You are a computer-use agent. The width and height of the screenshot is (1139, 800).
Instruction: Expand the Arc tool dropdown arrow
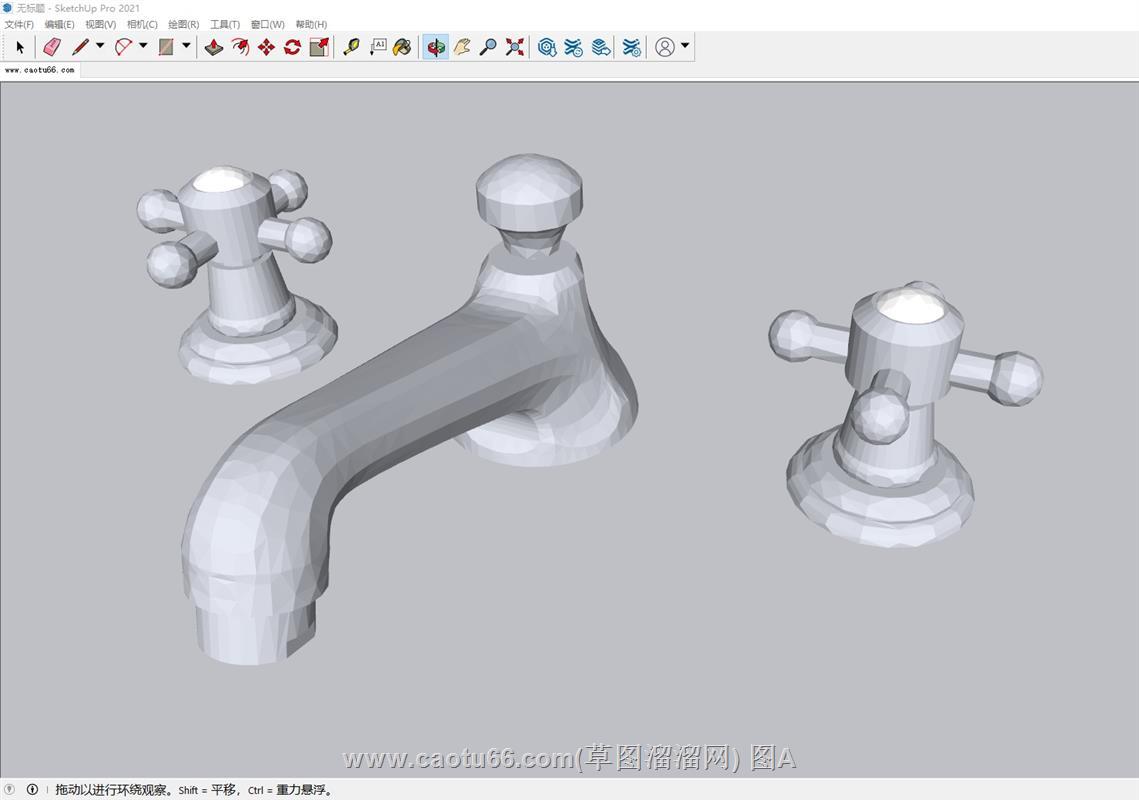coord(143,46)
